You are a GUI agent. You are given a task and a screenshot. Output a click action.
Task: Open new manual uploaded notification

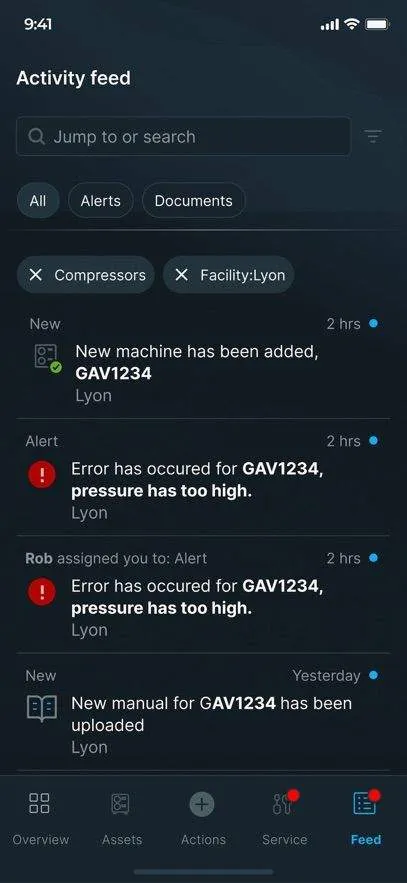pos(203,712)
